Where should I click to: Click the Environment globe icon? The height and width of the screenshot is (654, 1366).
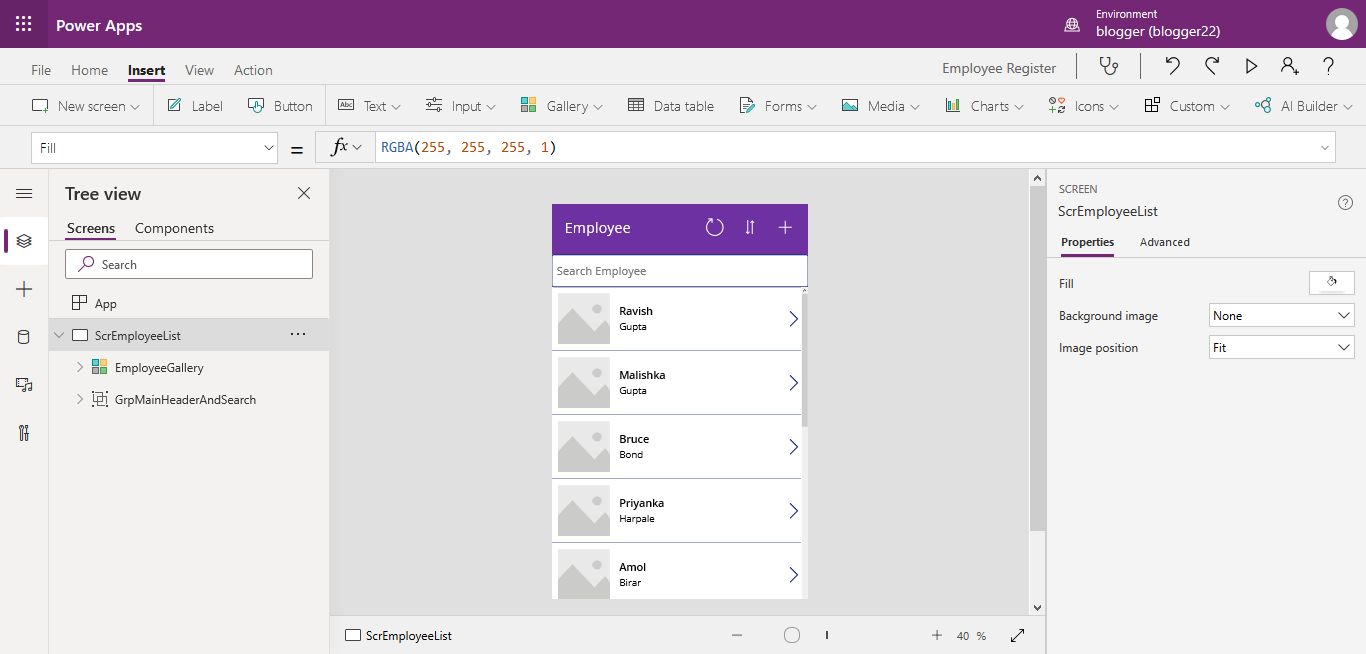tap(1072, 24)
